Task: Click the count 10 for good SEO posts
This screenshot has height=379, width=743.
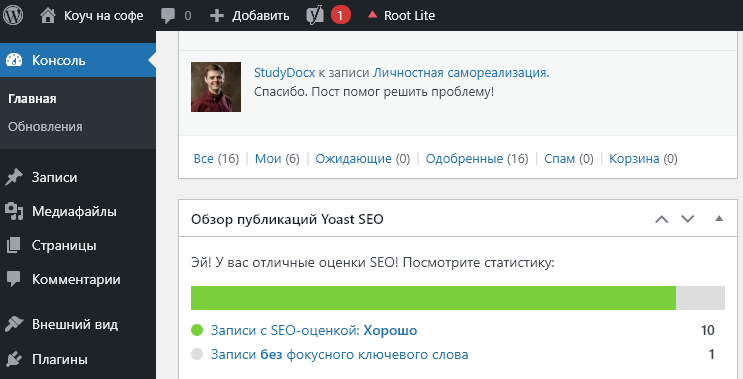Action: click(x=707, y=330)
